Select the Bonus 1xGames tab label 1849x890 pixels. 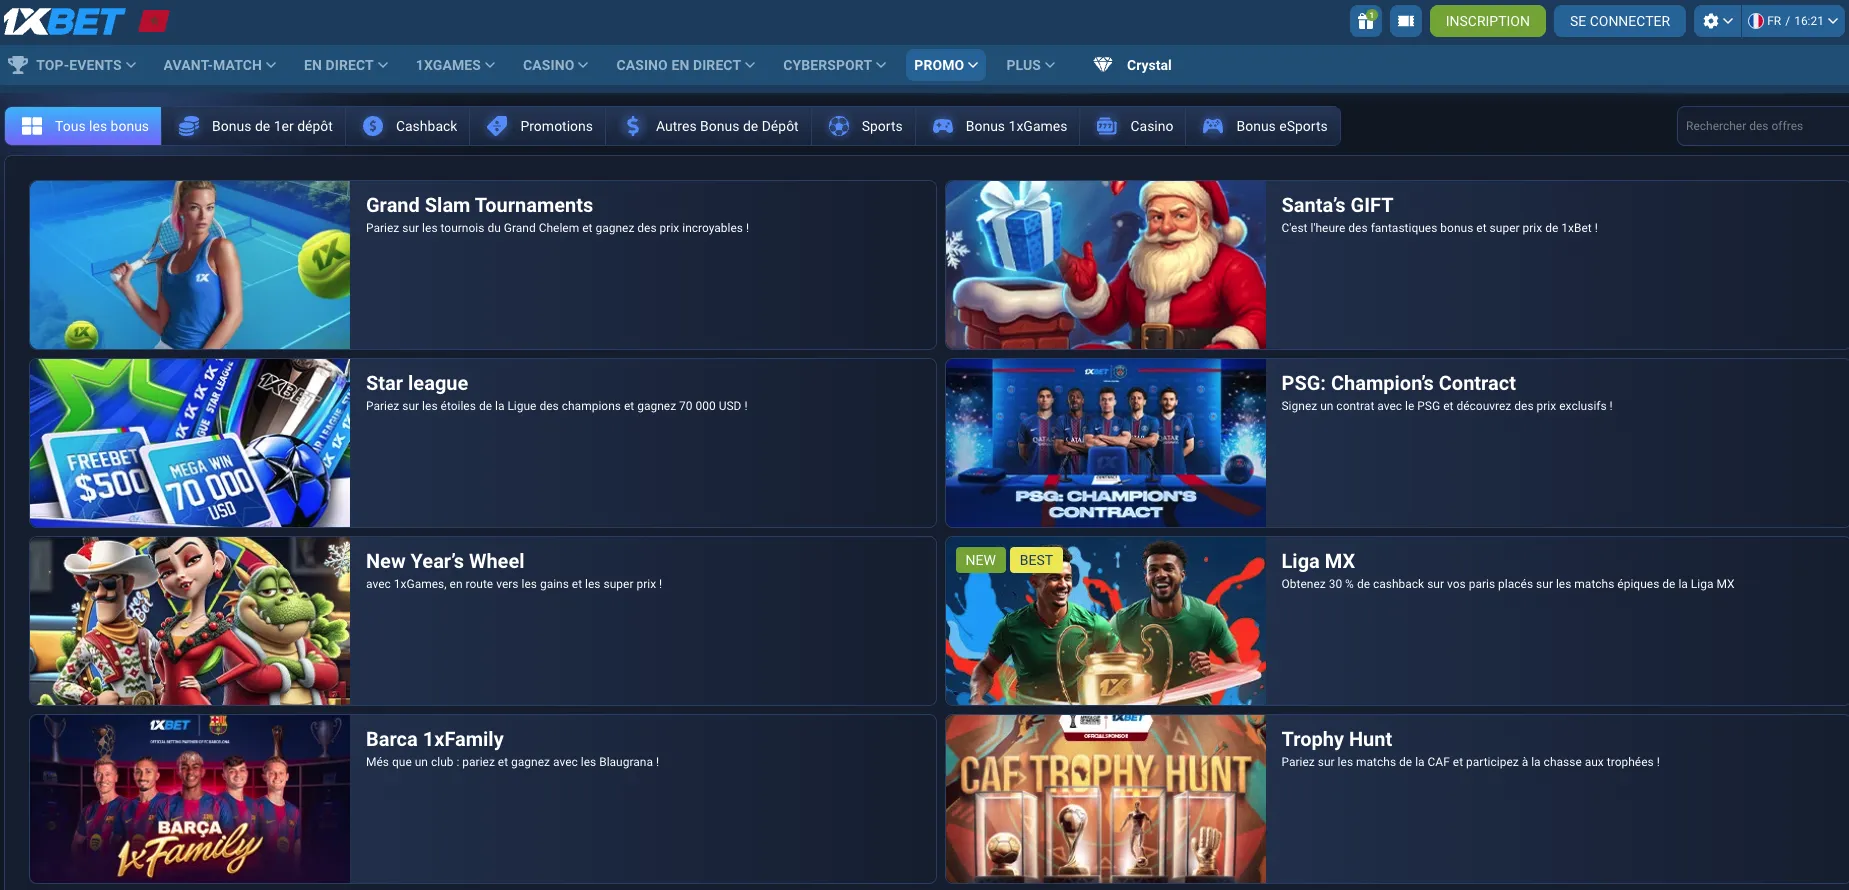tap(1016, 126)
